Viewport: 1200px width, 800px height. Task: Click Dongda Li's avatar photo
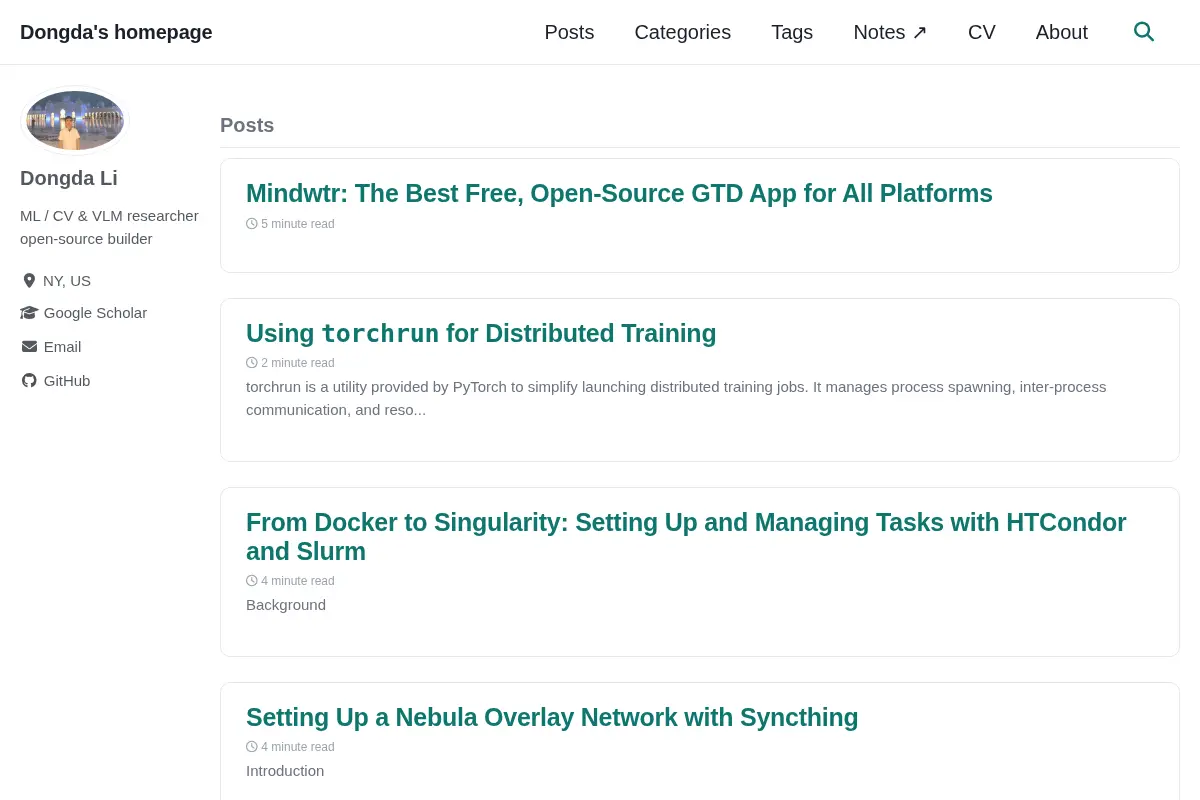click(x=75, y=120)
